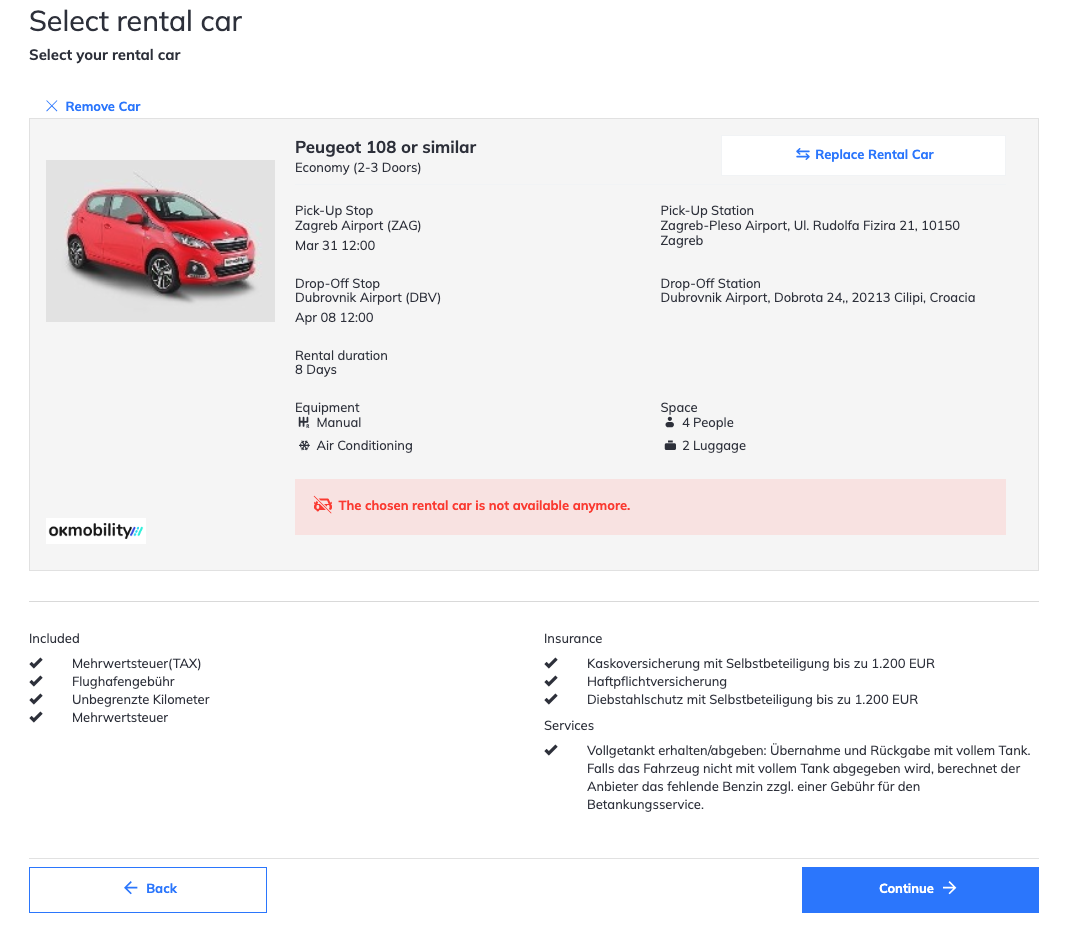Screen dimensions: 1076x934
Task: Click the crossed-out car unavailable icon
Action: pyautogui.click(x=323, y=506)
